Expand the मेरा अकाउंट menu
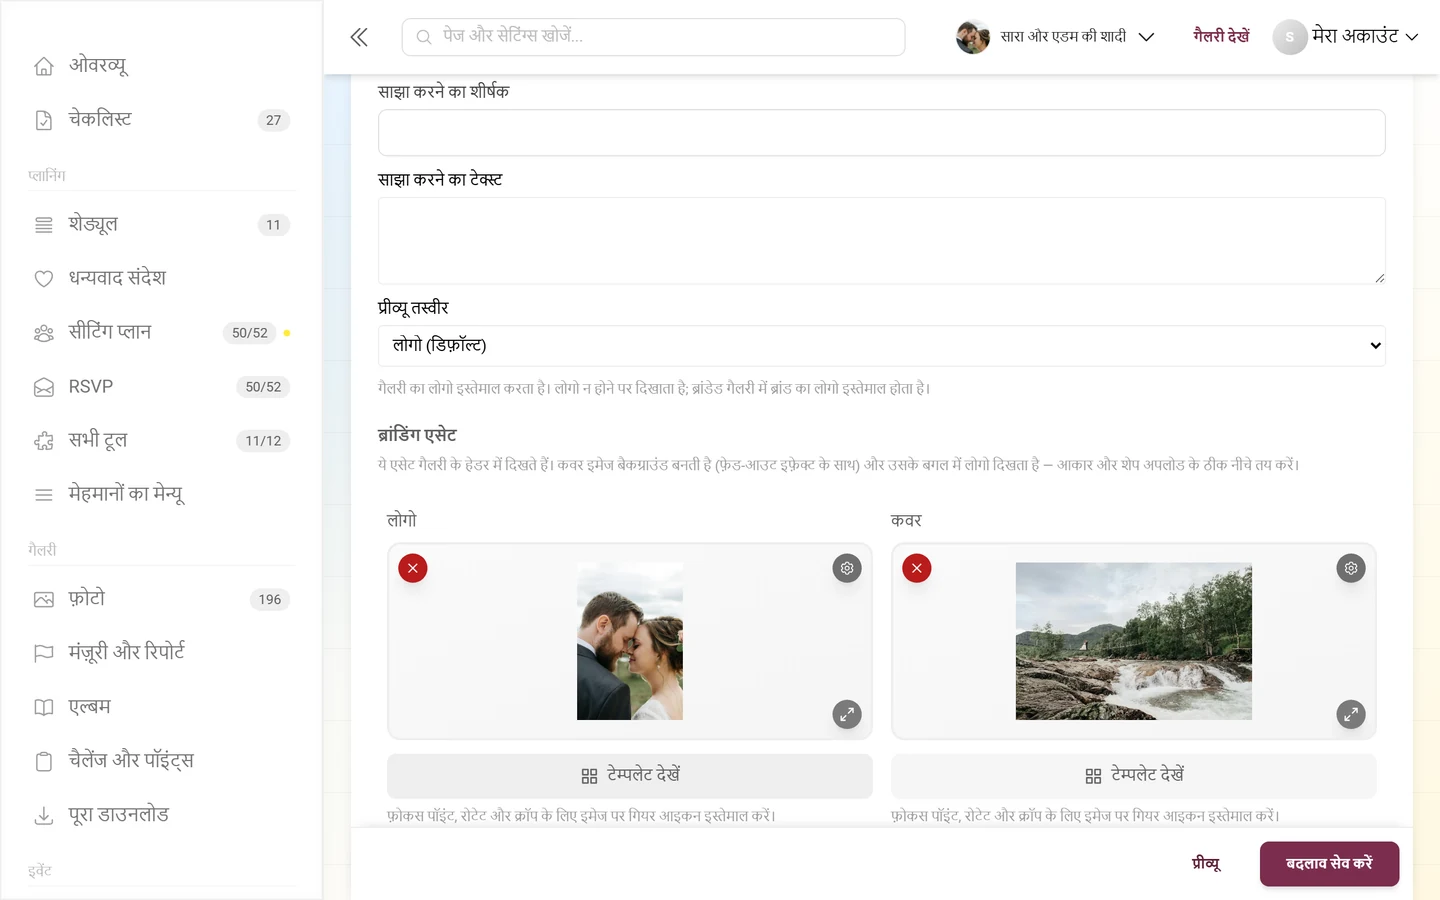This screenshot has width=1440, height=900. click(1346, 37)
